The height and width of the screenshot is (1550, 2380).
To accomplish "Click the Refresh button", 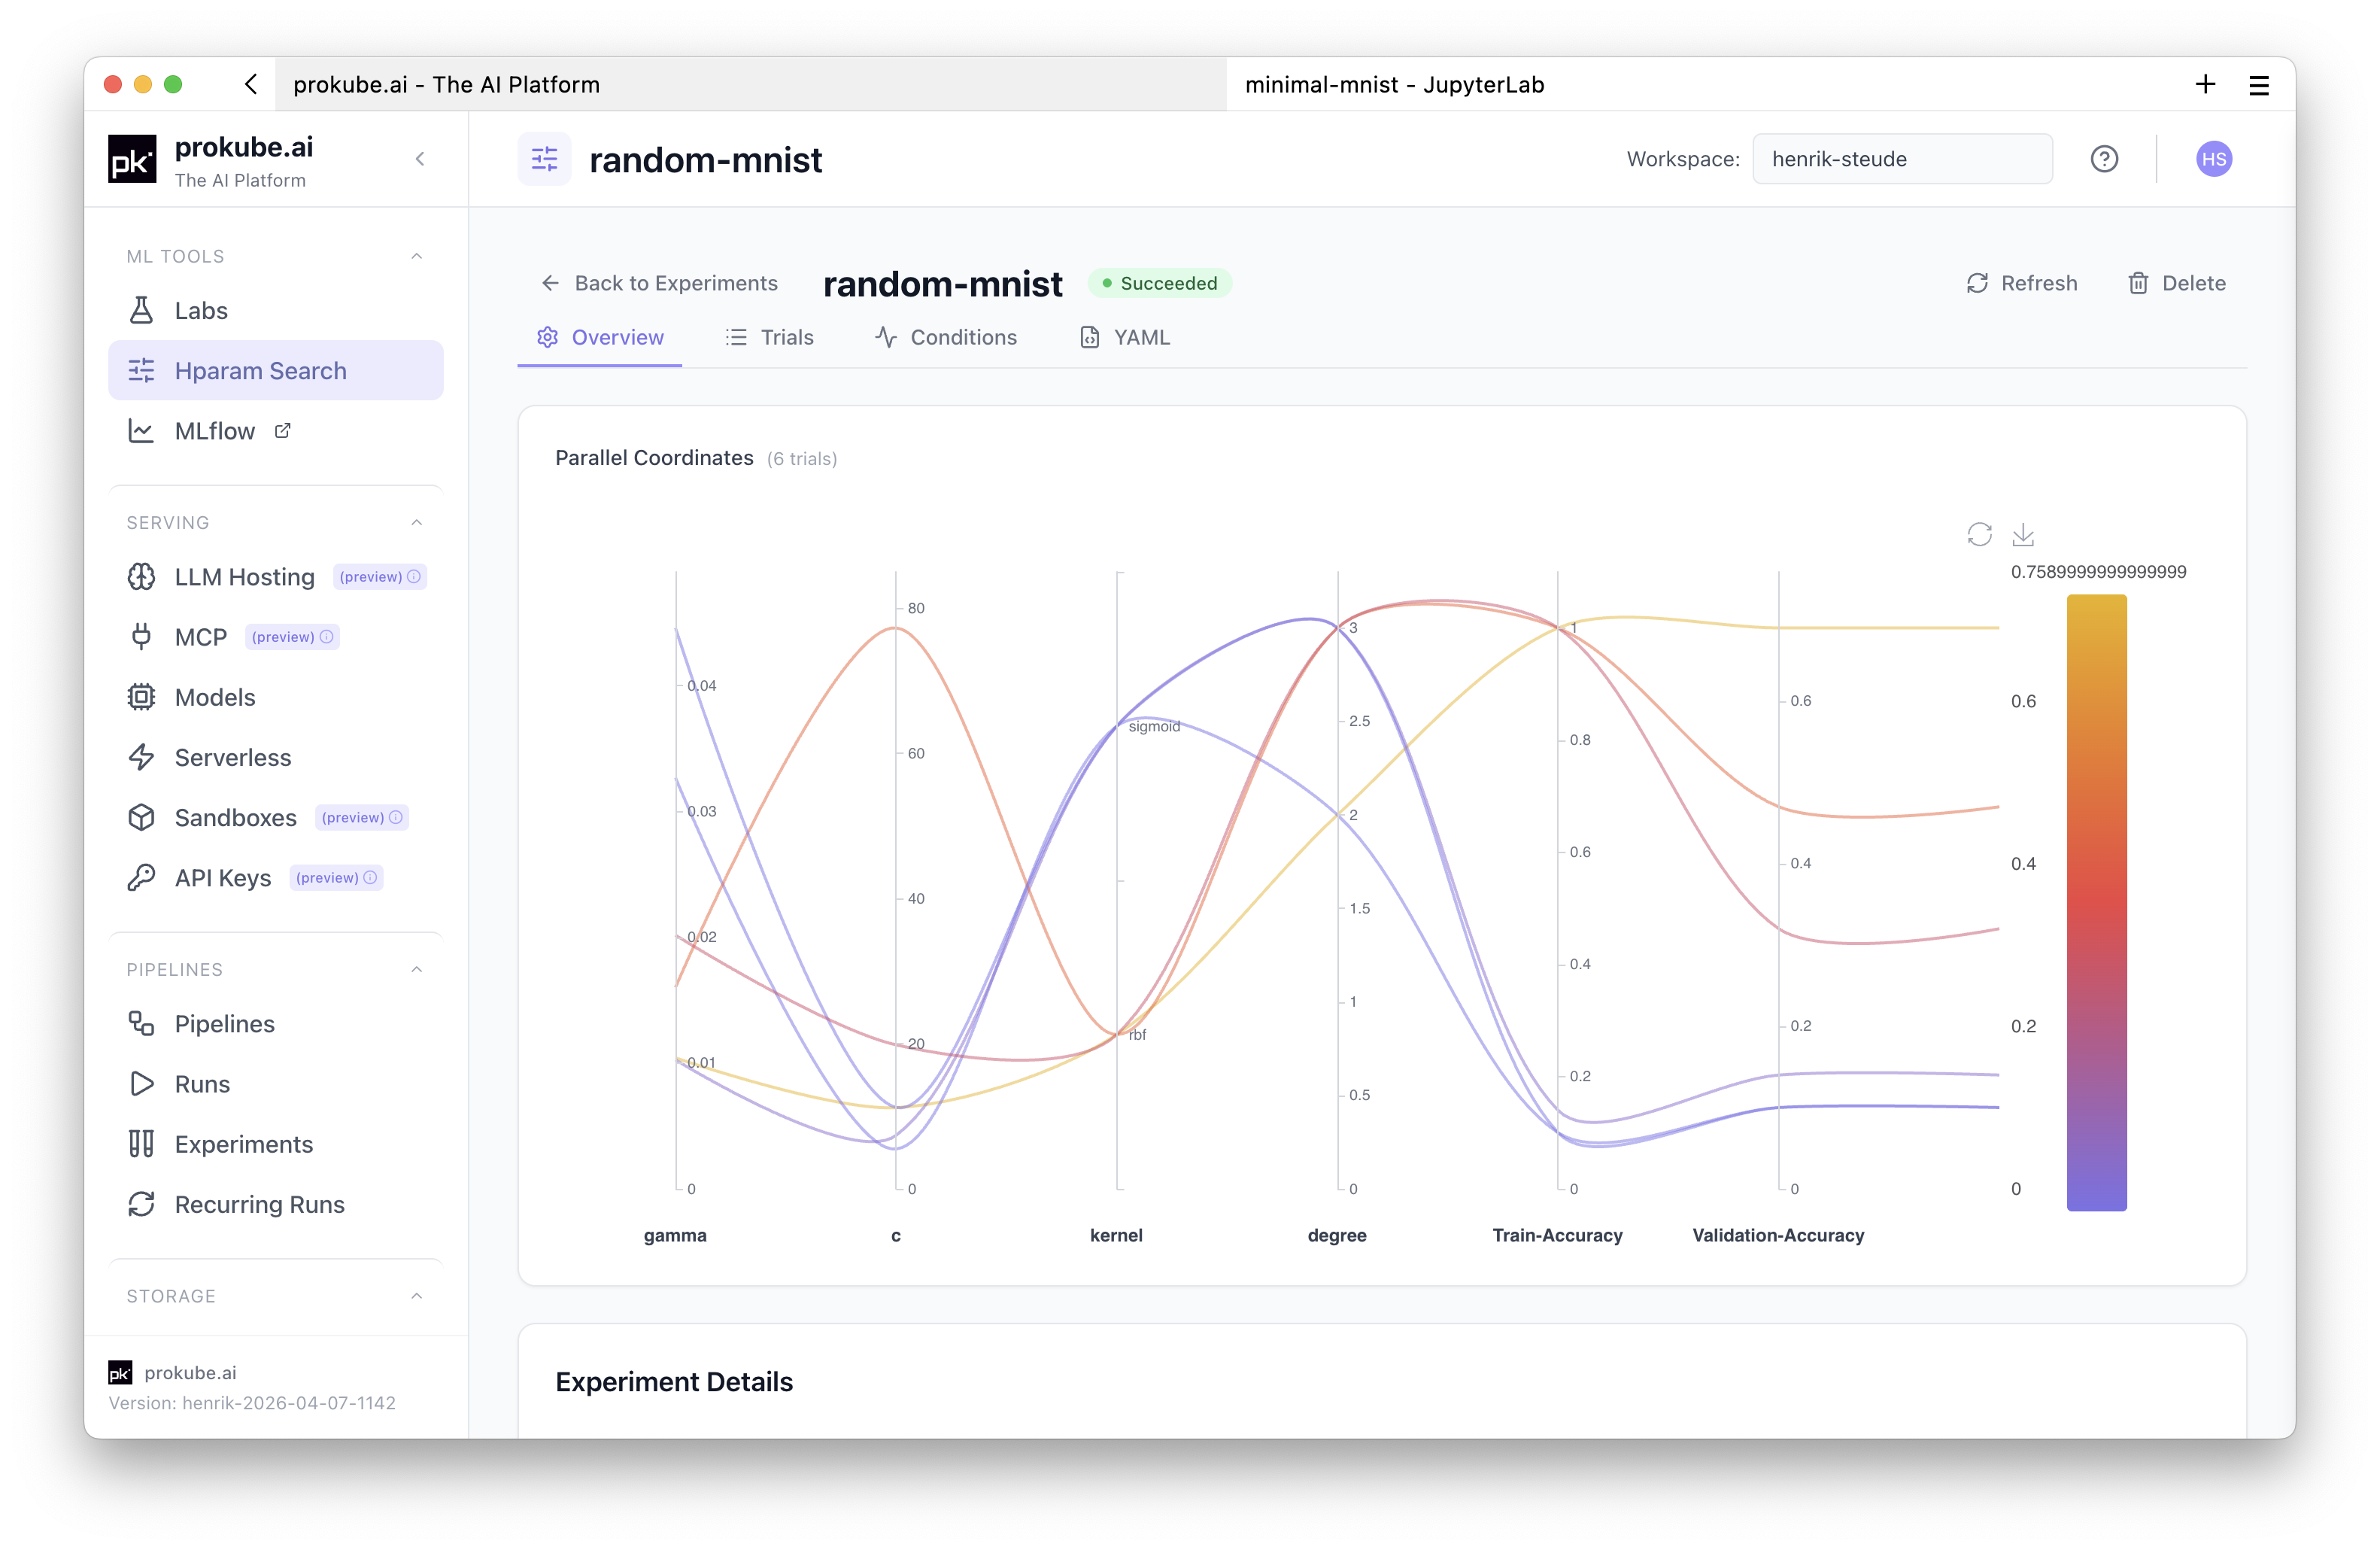I will [x=2022, y=283].
